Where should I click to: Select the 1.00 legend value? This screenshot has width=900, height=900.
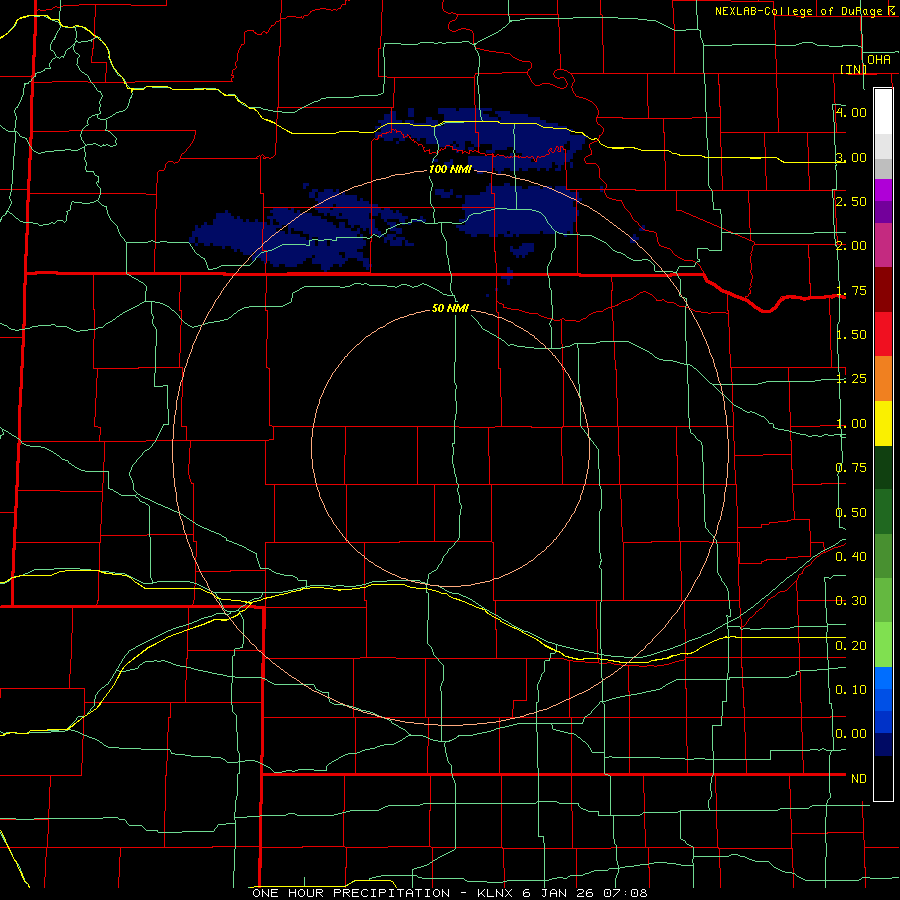(851, 424)
